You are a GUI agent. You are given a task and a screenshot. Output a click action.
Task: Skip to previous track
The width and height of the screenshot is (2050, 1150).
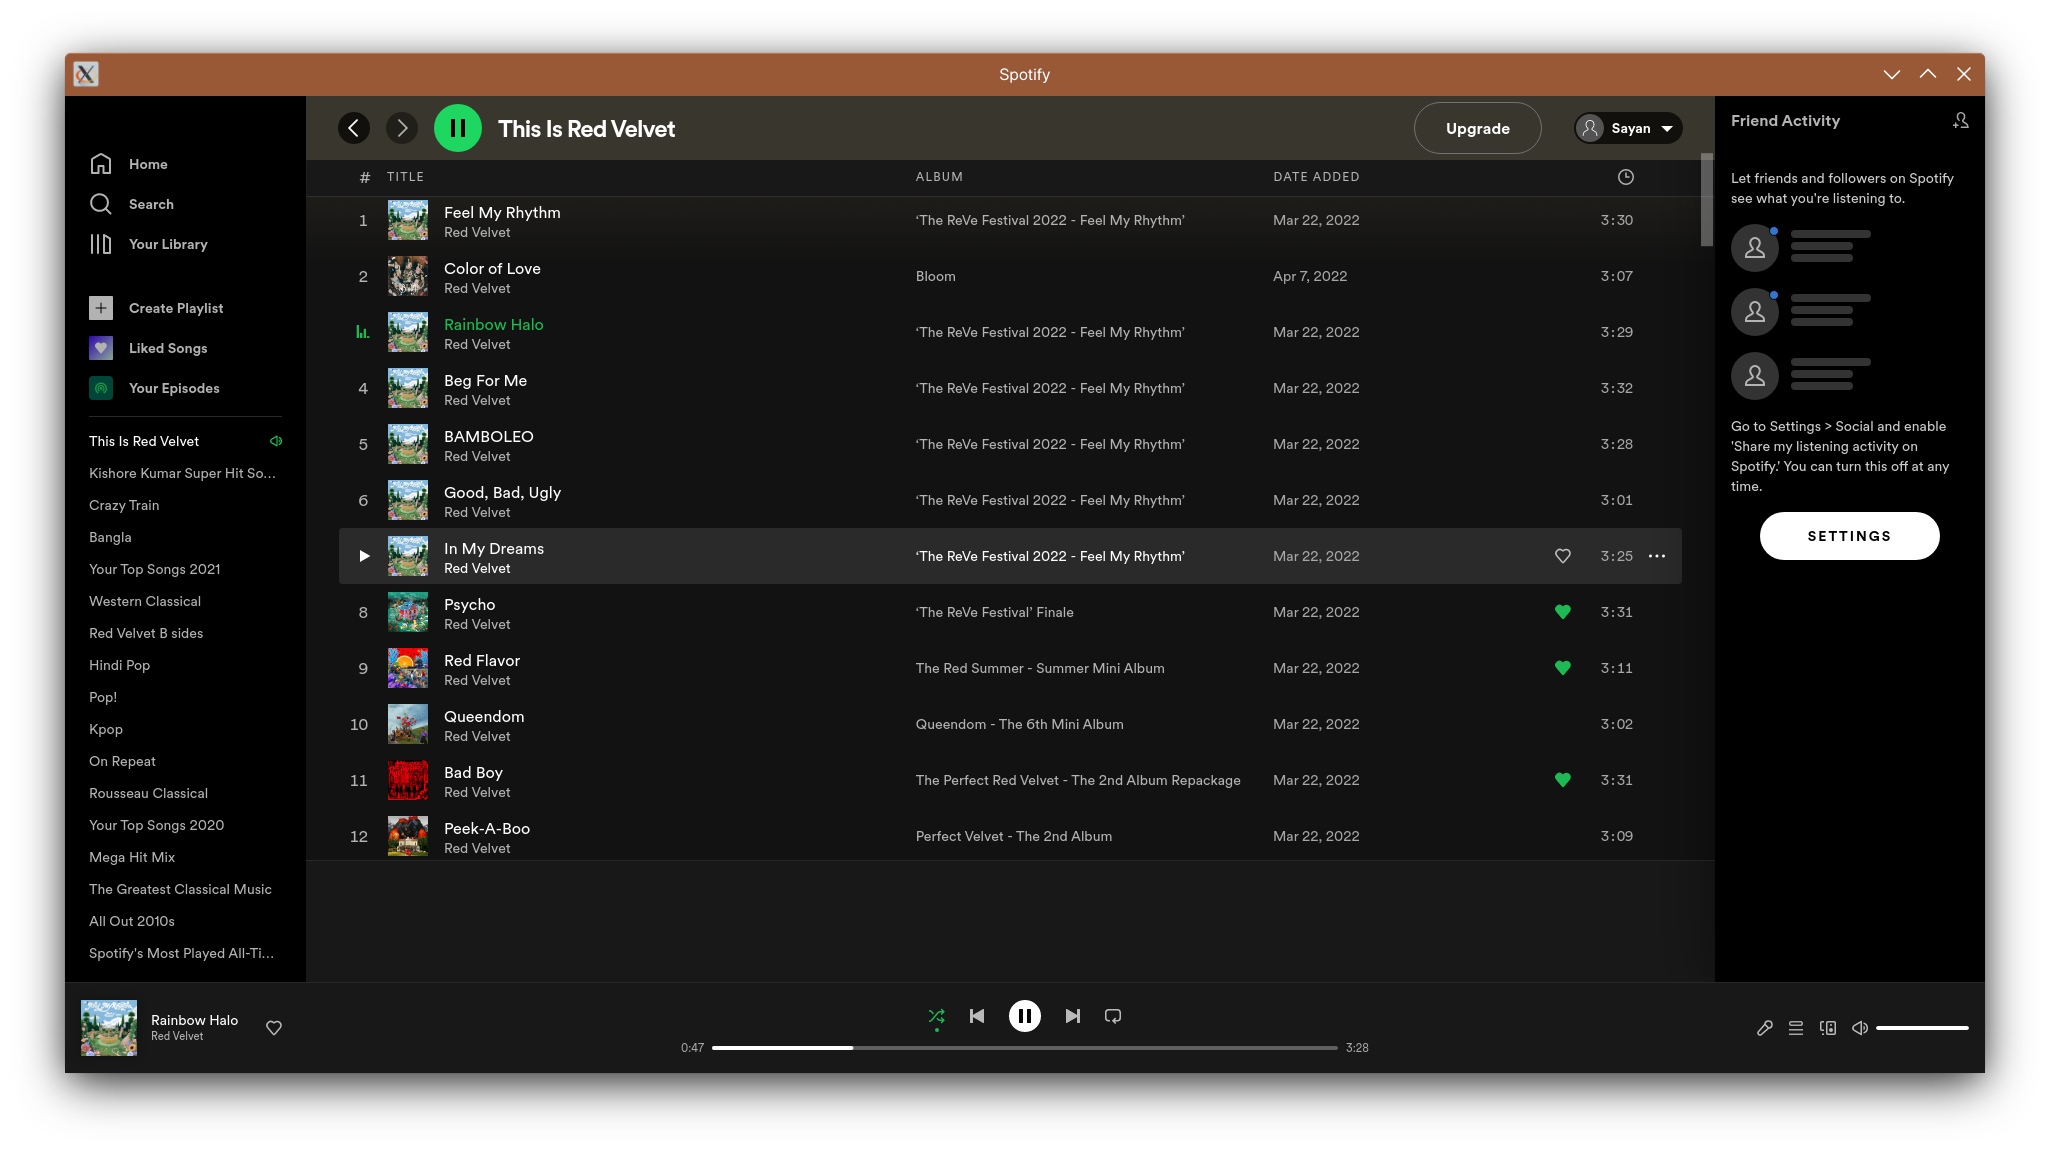(x=977, y=1016)
